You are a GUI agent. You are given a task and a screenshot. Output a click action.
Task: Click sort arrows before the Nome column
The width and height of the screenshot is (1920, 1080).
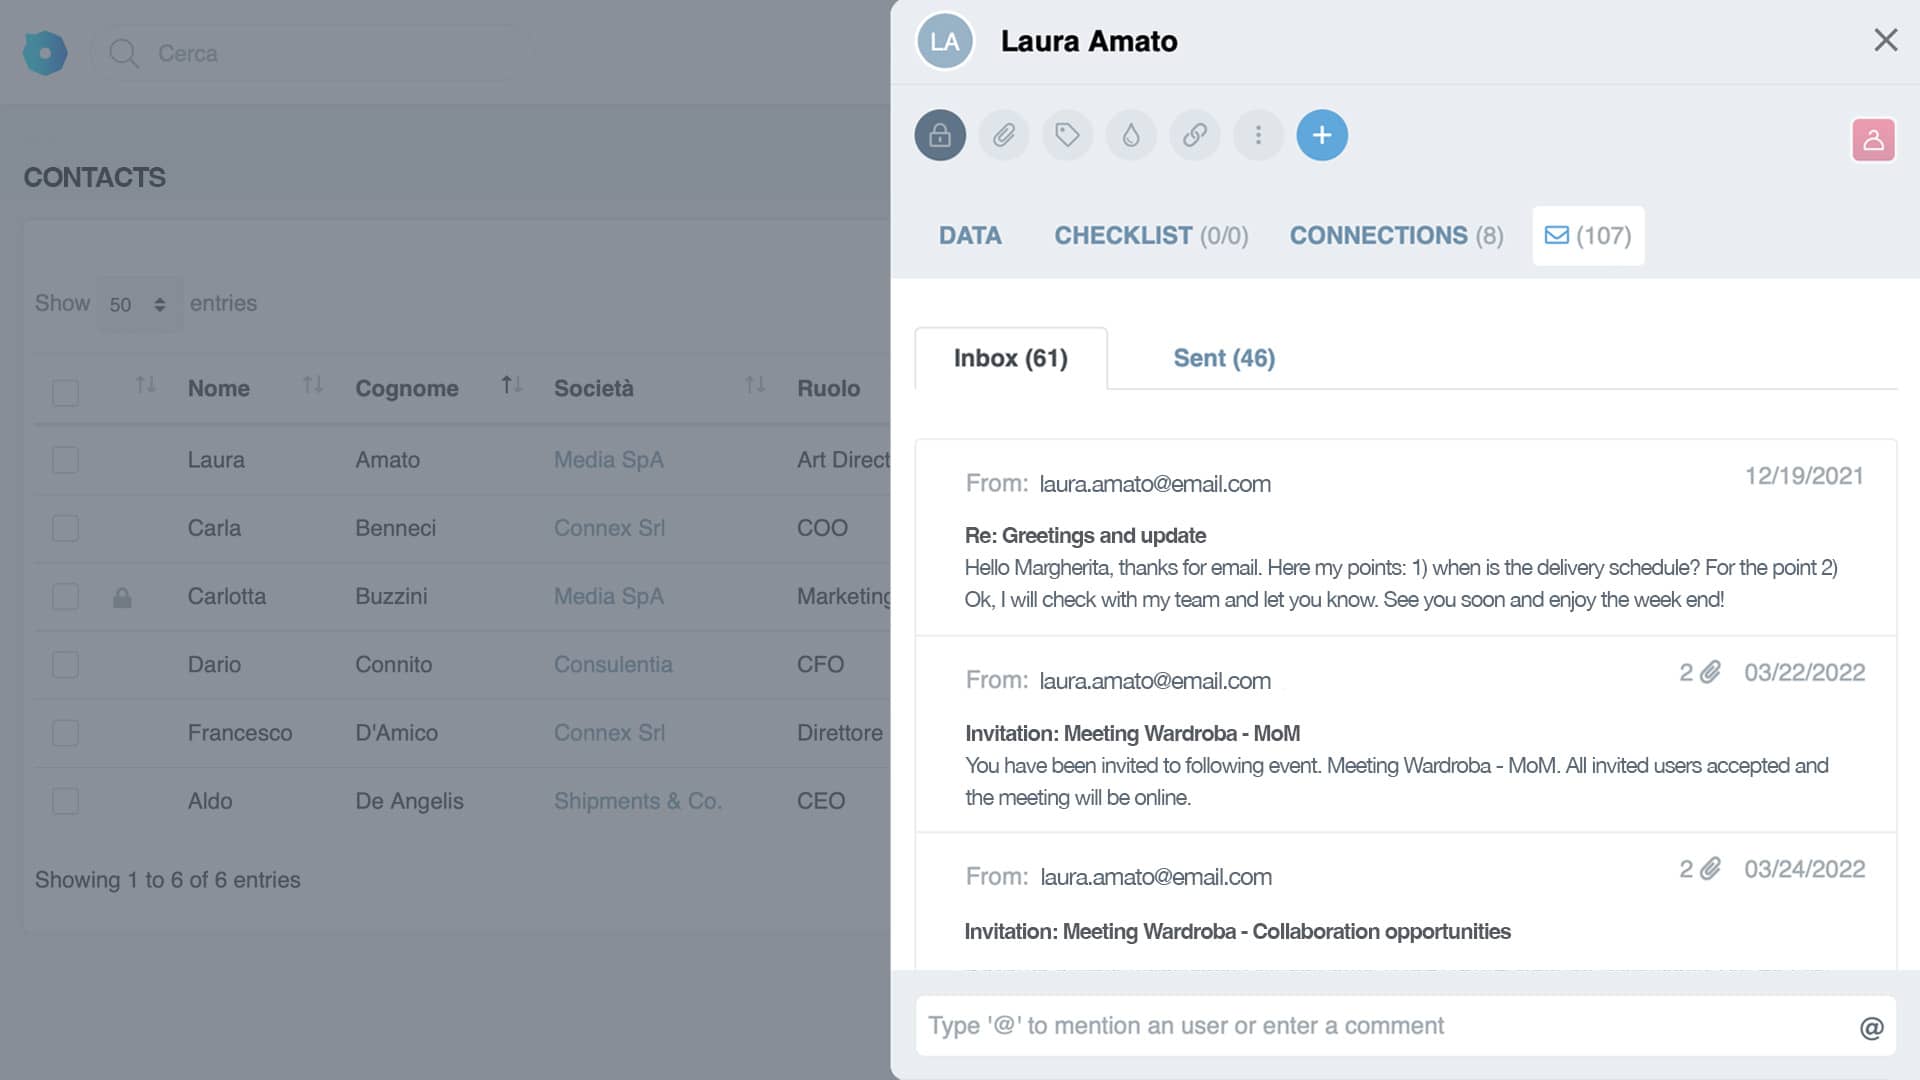click(146, 385)
